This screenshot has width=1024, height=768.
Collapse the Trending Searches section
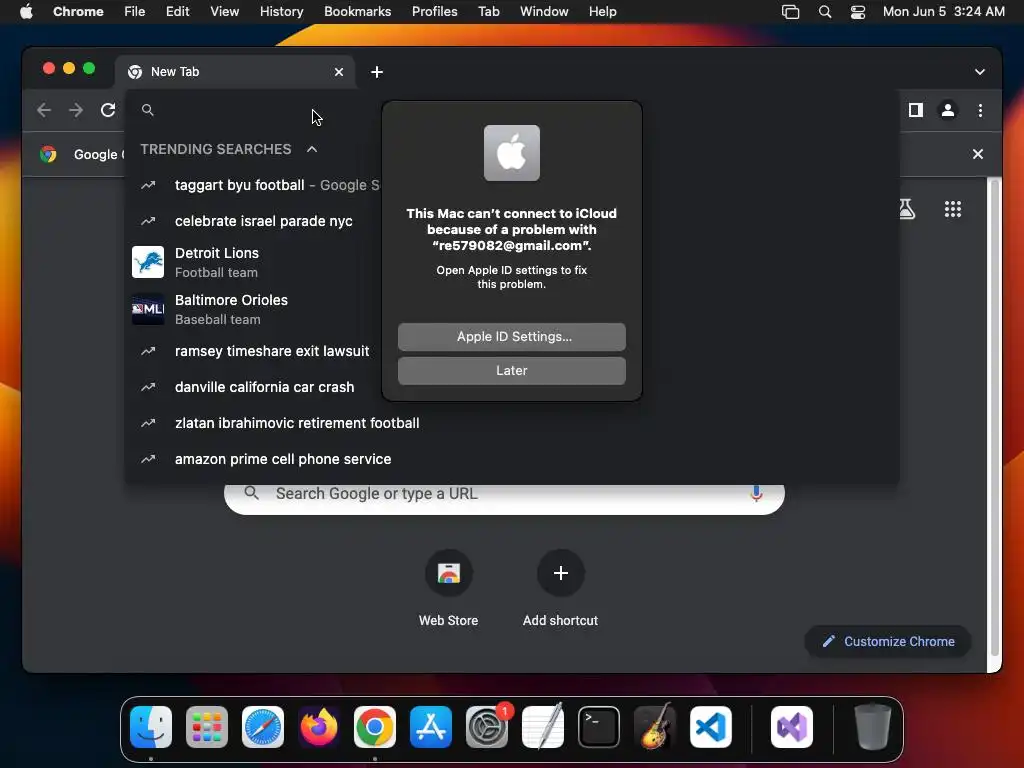312,149
